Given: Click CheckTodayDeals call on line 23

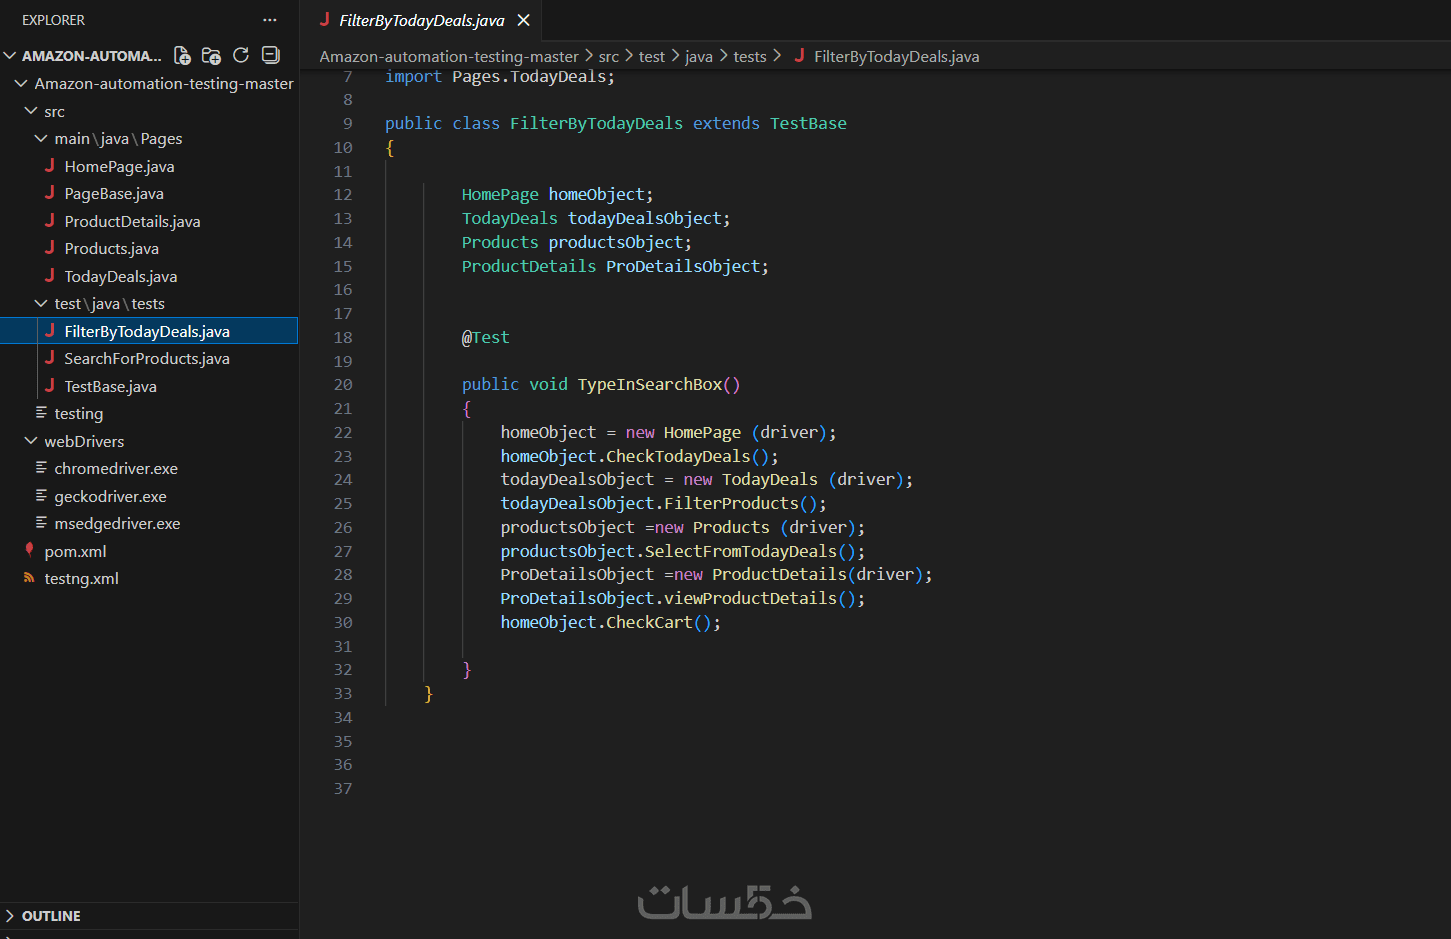Looking at the screenshot, I should point(678,457).
